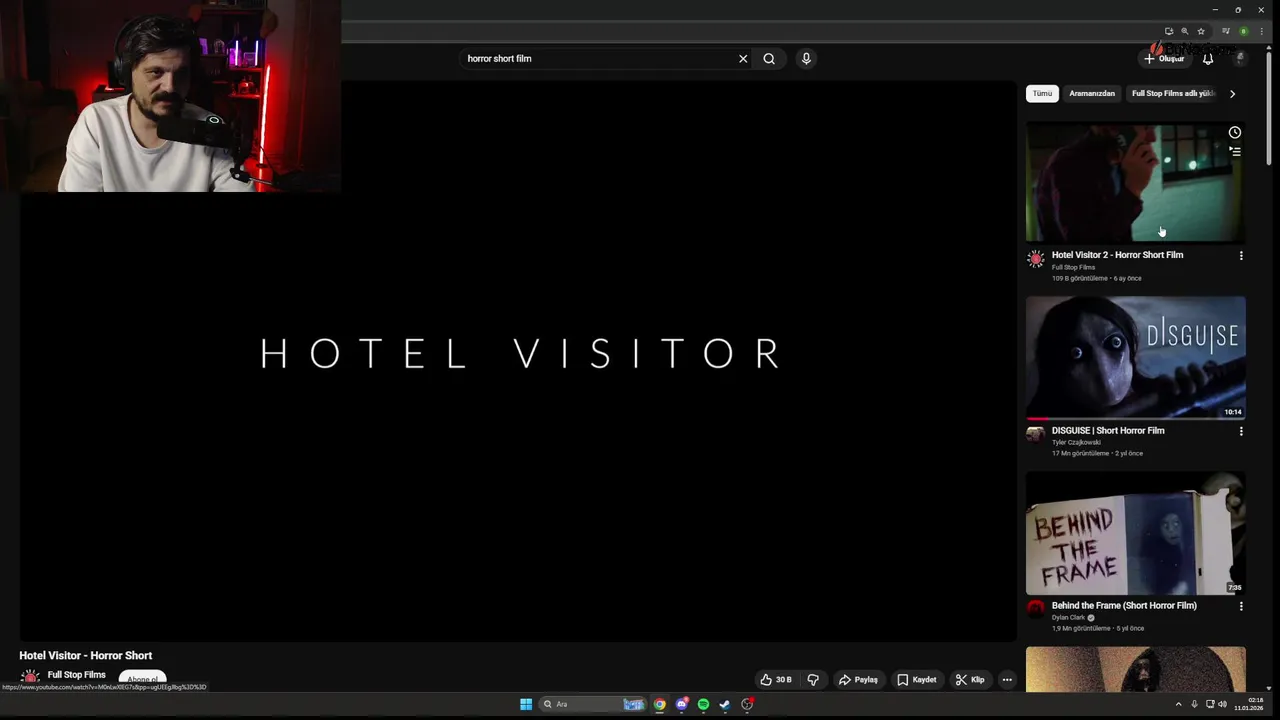The height and width of the screenshot is (720, 1280).
Task: Open the Windows Start menu
Action: (526, 704)
